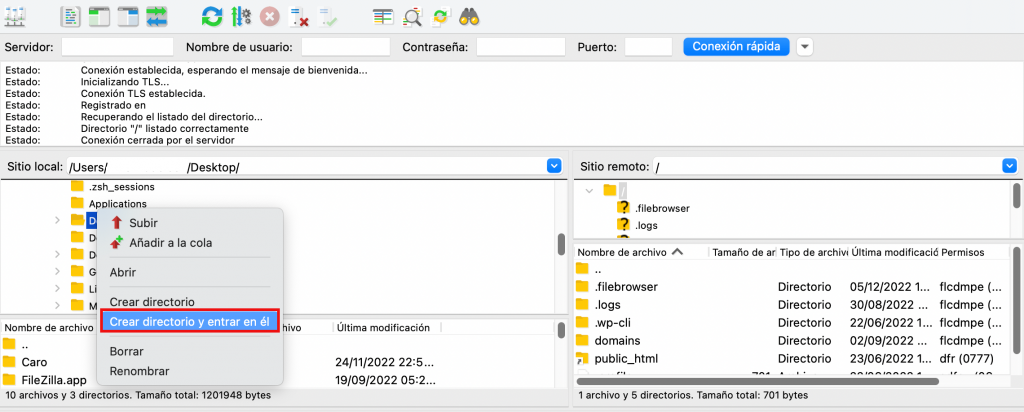Toggle the transfer queue display
The height and width of the screenshot is (412, 1024).
[x=157, y=16]
